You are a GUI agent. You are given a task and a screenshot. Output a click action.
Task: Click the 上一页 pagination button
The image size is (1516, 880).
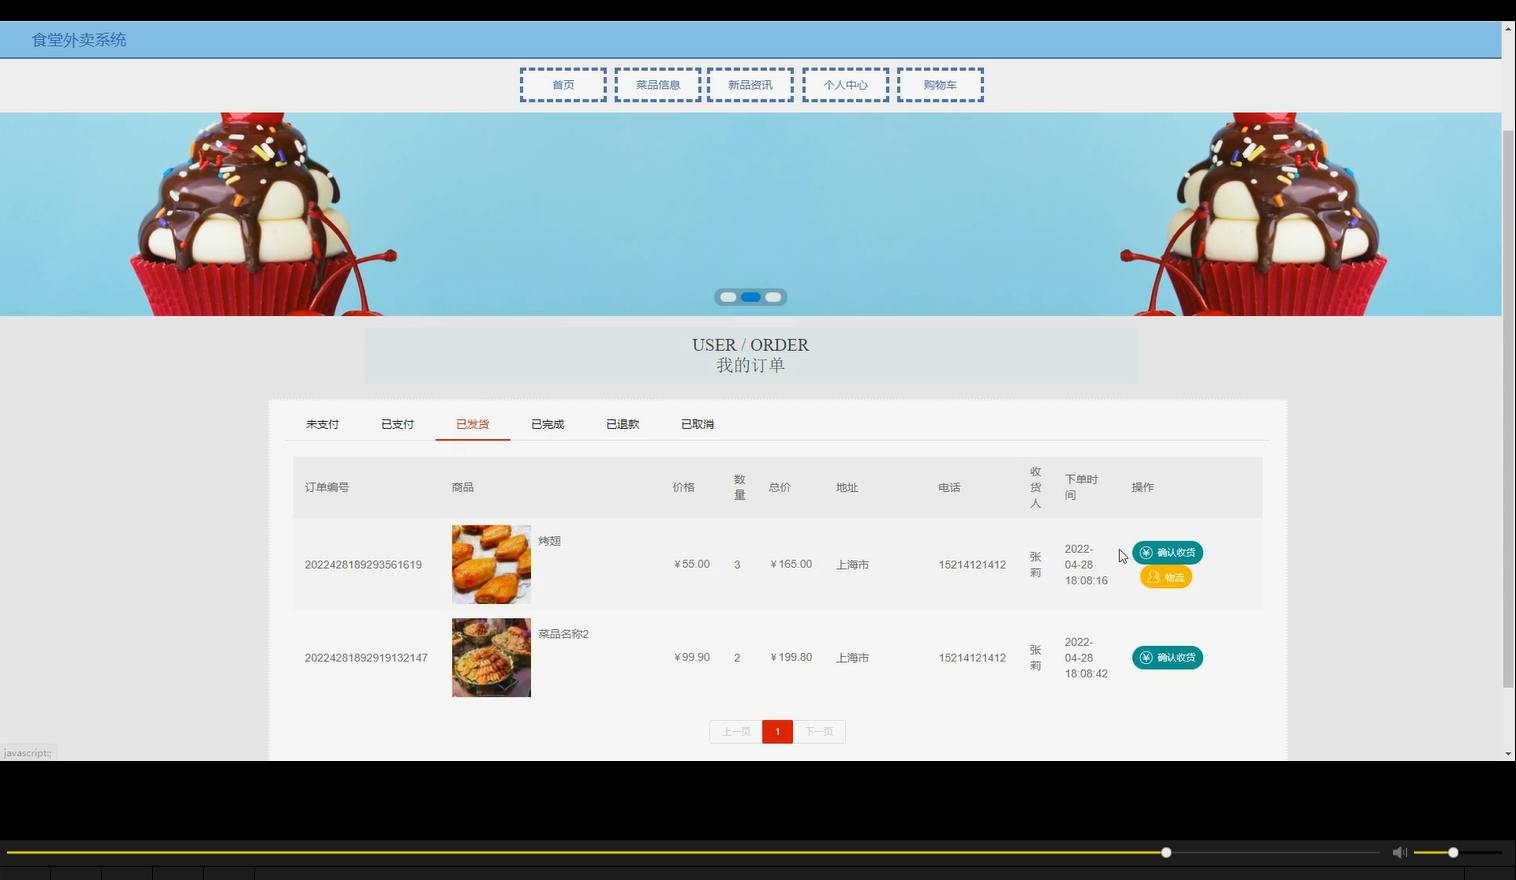(x=736, y=732)
